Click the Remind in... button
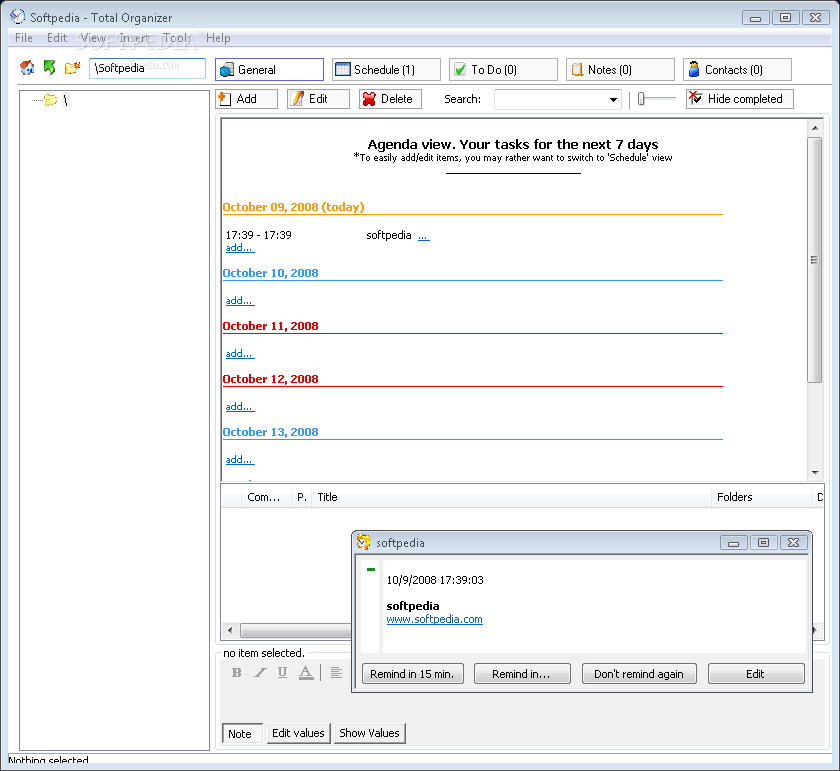The width and height of the screenshot is (840, 771). (522, 674)
